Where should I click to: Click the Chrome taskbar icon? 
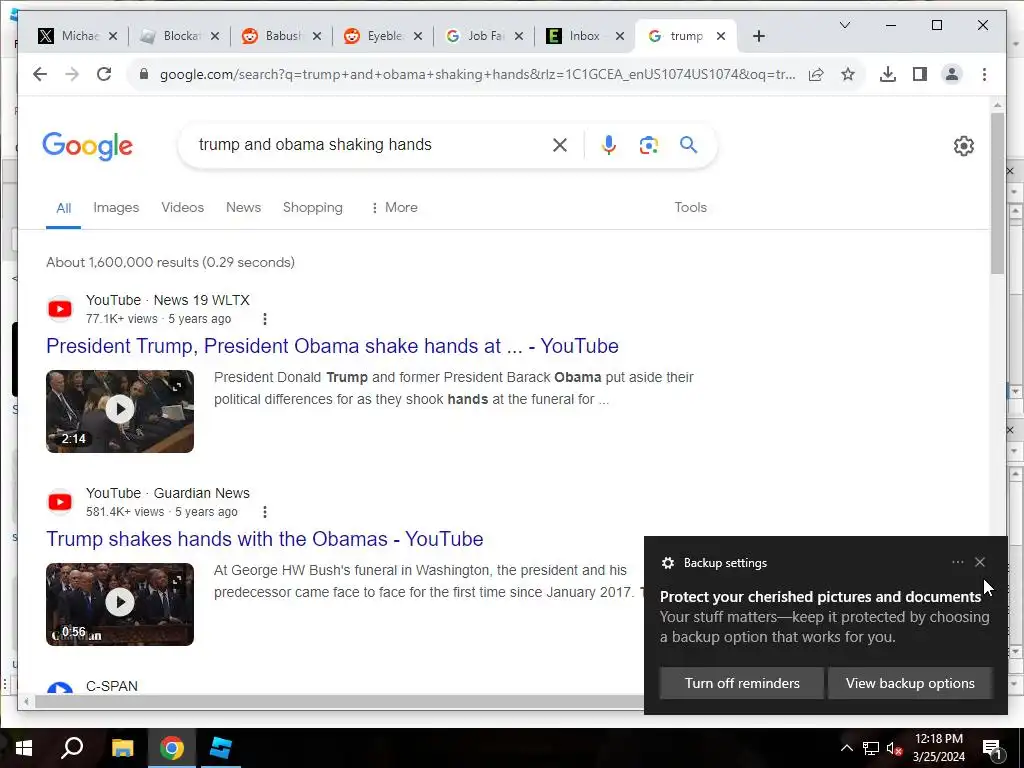172,748
